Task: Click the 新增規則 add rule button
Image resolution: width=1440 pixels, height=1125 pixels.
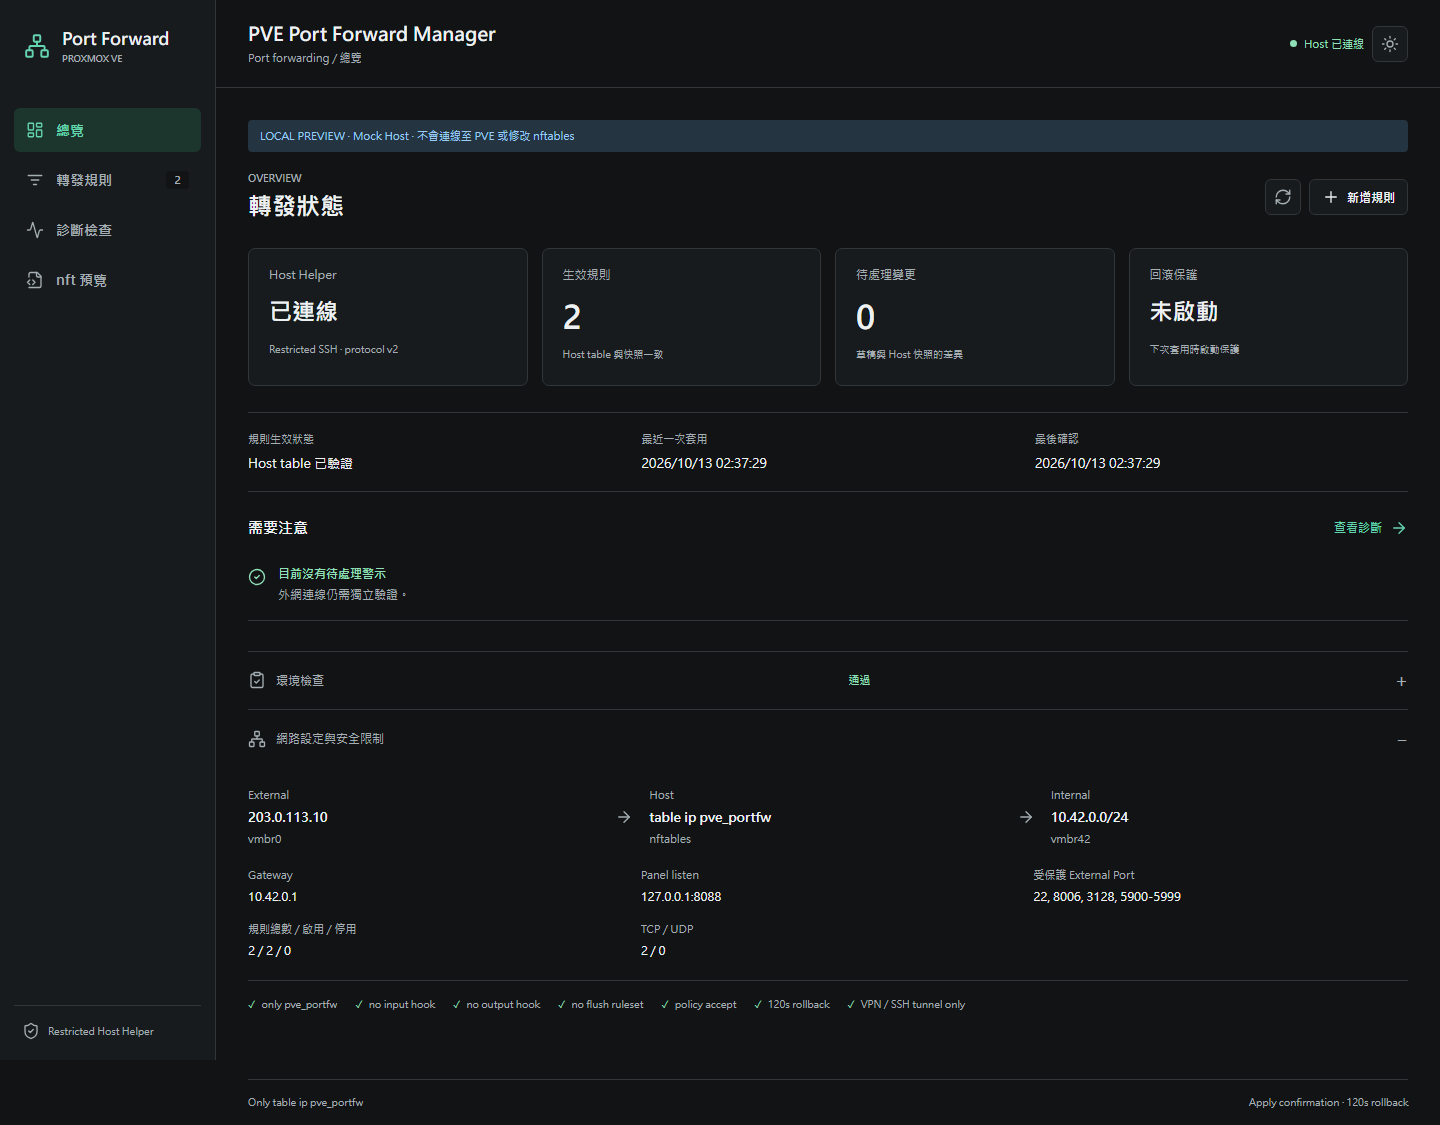Action: [x=1358, y=197]
